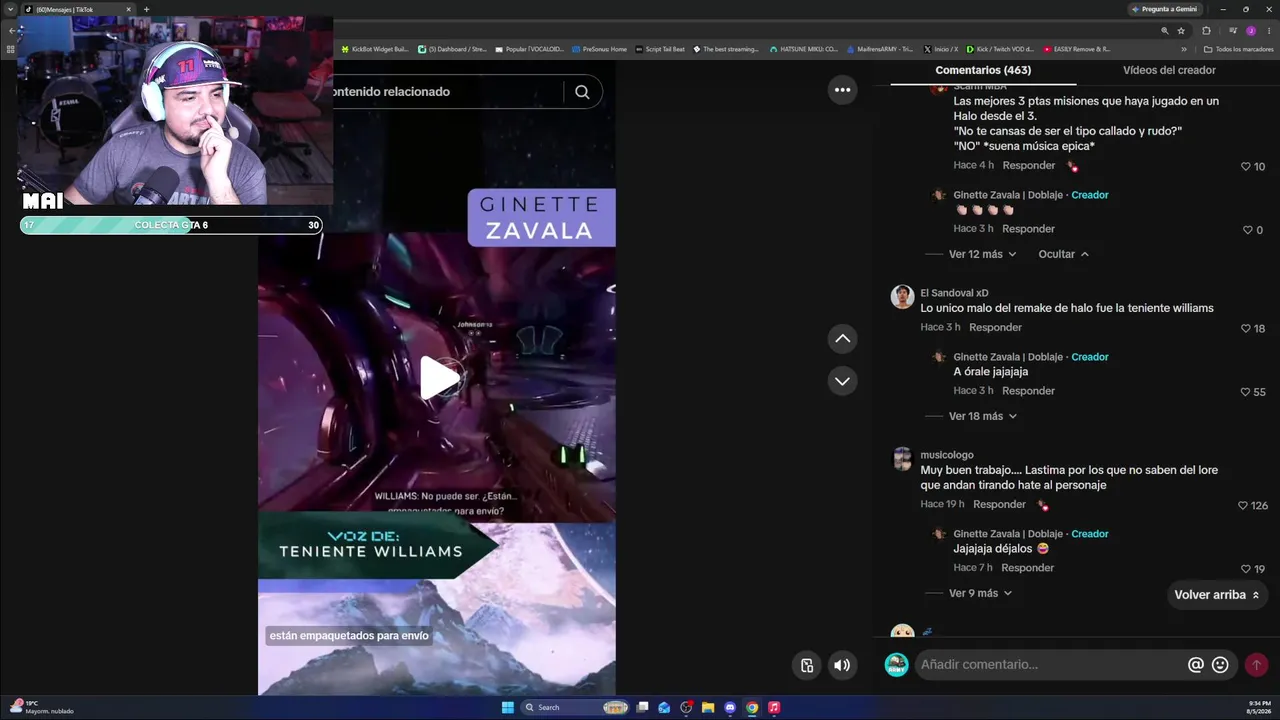
Task: Open the Windows Start menu
Action: [508, 708]
